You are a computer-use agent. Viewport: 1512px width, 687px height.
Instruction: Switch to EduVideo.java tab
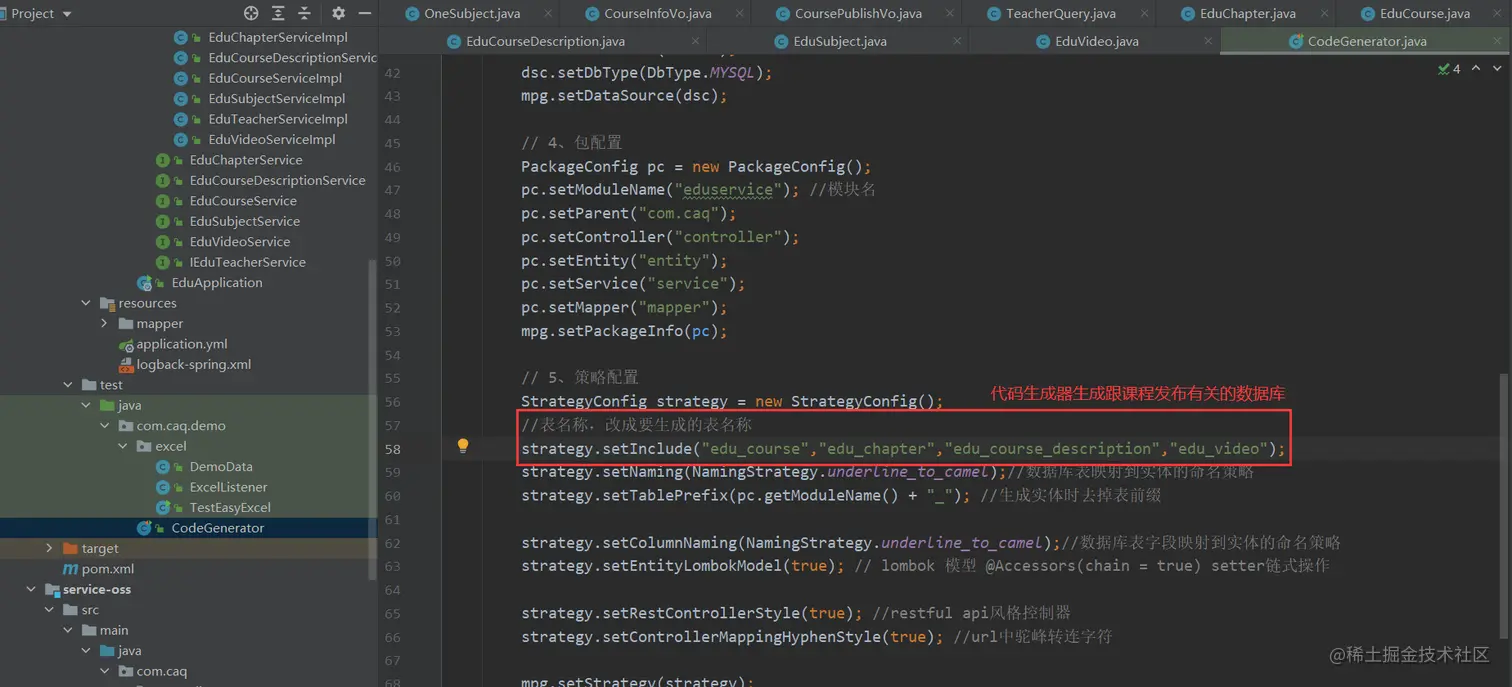(1096, 41)
